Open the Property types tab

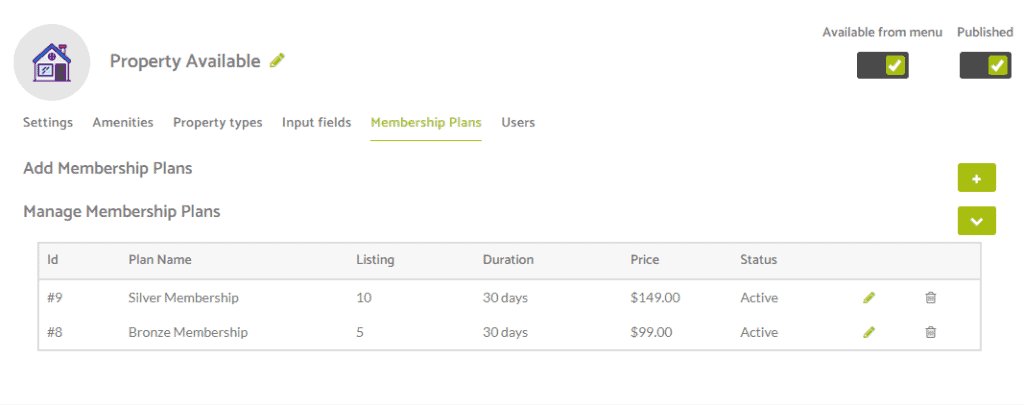[x=217, y=123]
